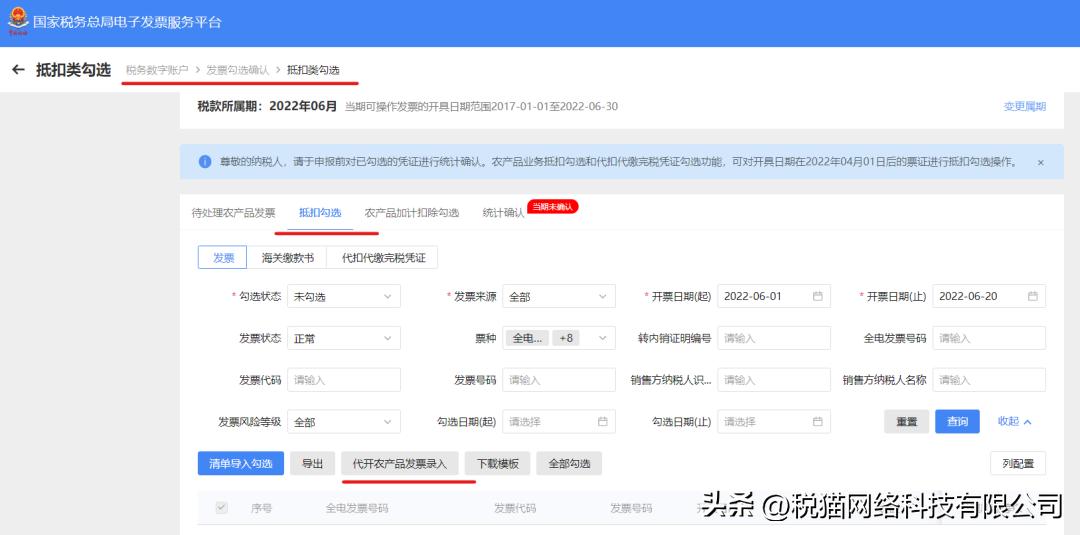Click the 序号 column header
This screenshot has height=535, width=1080.
click(x=261, y=508)
